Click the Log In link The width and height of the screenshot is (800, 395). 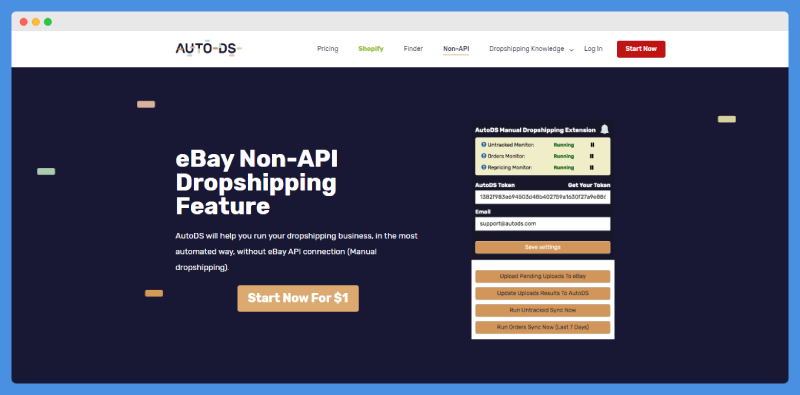(593, 49)
